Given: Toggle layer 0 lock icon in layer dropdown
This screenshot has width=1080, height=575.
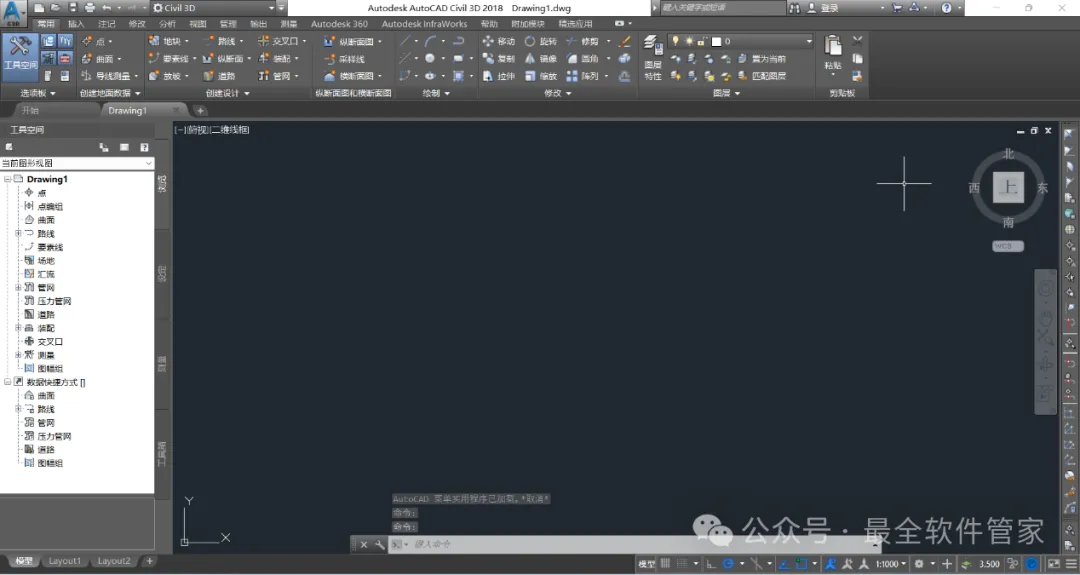Looking at the screenshot, I should click(701, 41).
